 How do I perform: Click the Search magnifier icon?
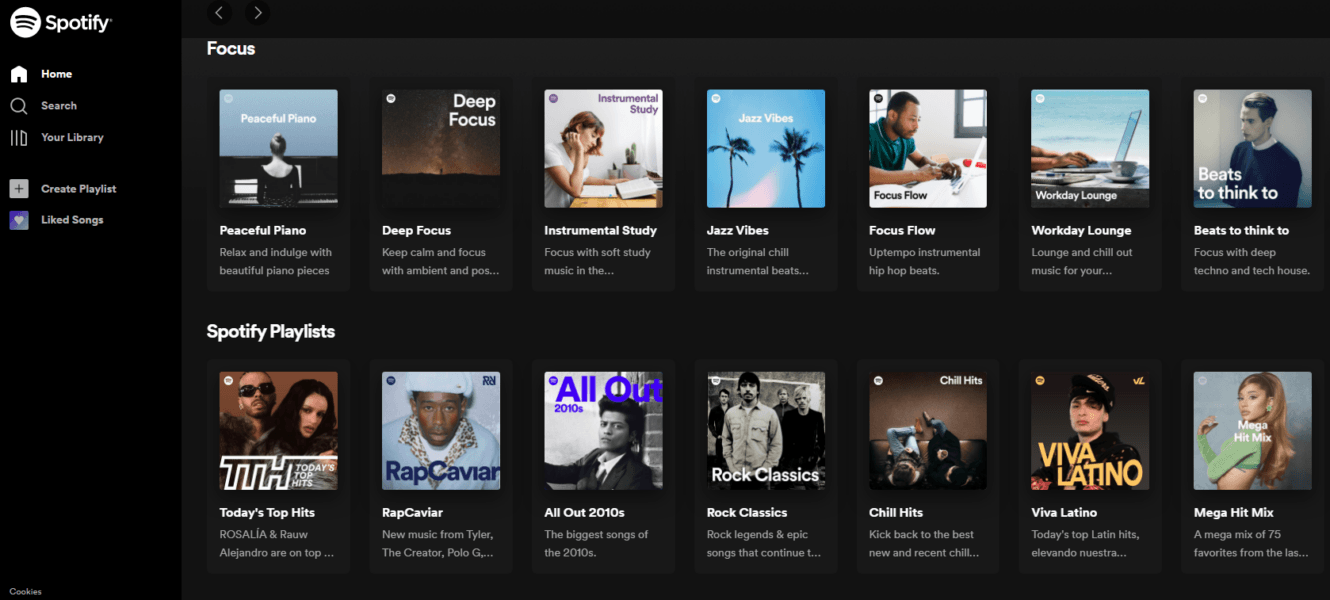tap(19, 106)
